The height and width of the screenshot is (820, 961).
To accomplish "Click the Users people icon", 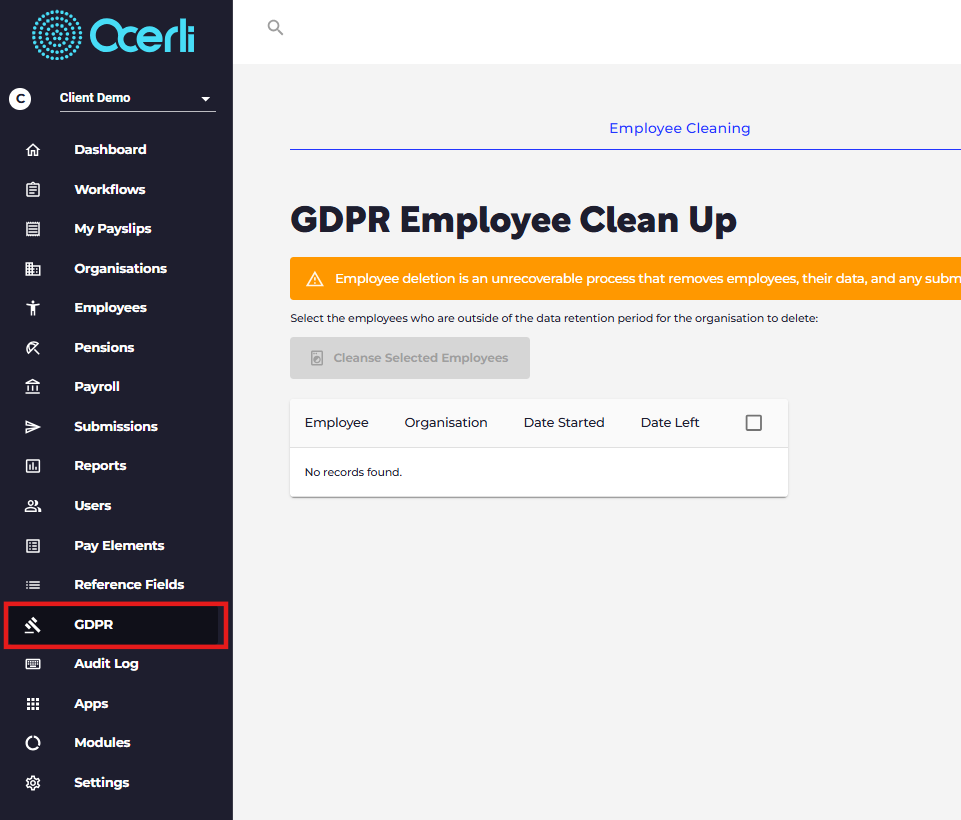I will tap(33, 506).
